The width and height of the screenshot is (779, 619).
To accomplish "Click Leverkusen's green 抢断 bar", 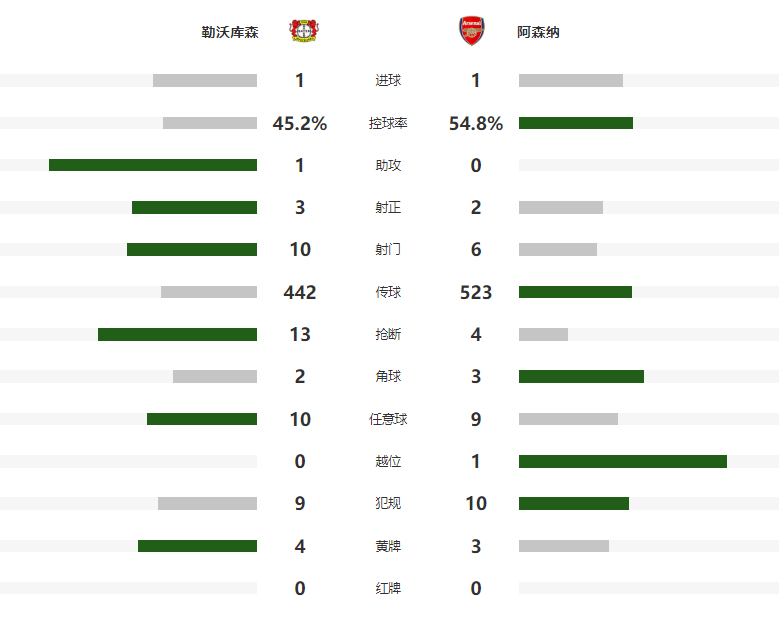I will click(177, 334).
